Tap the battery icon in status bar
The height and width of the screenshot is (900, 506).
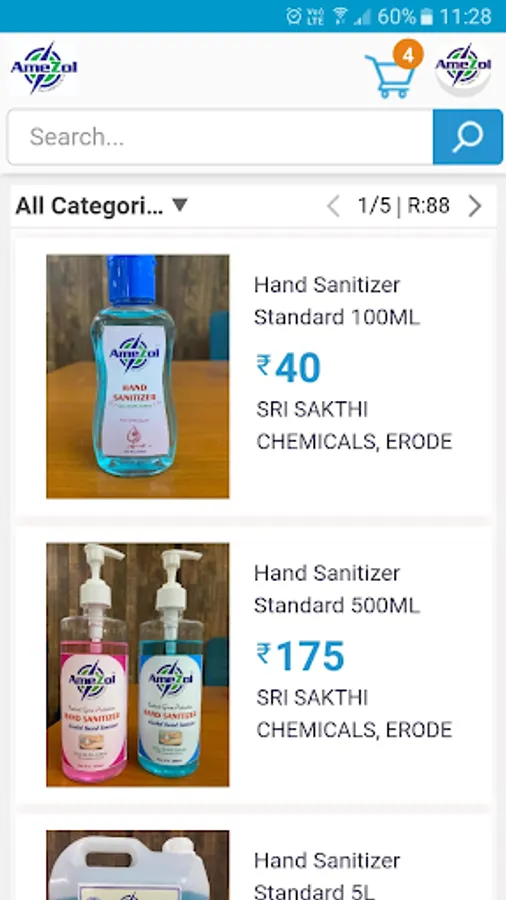tap(426, 17)
